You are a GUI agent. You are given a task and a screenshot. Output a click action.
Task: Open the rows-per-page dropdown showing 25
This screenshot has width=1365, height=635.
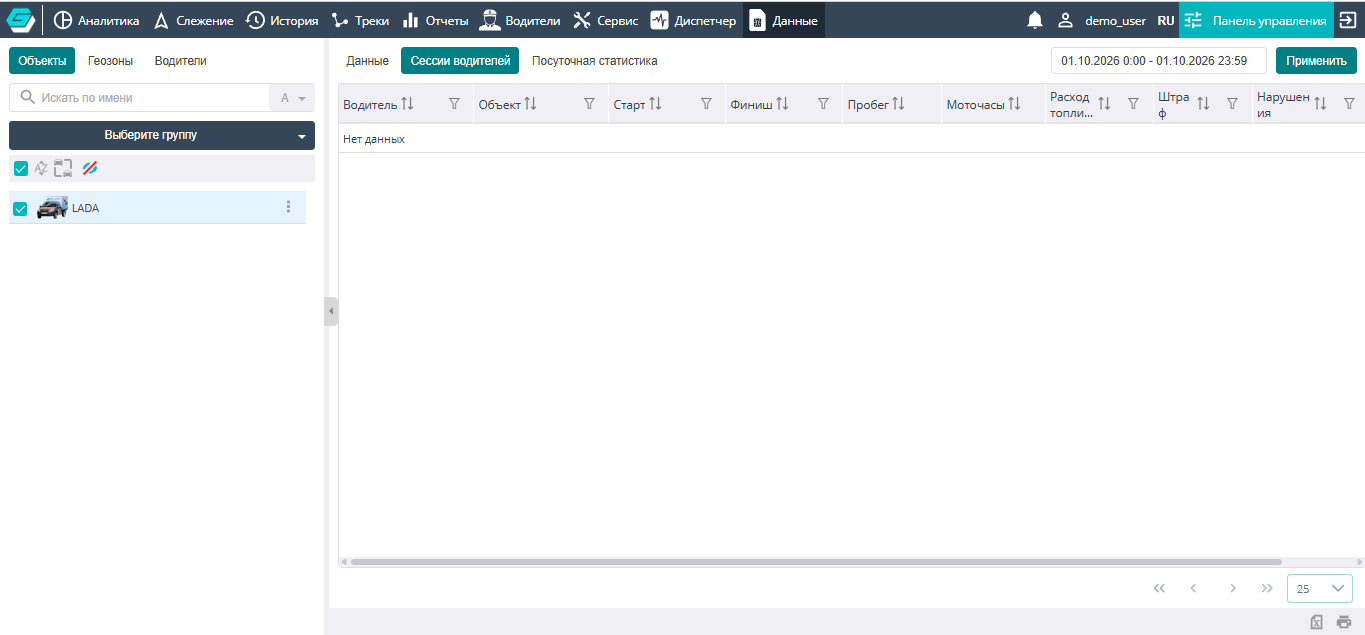coord(1320,588)
